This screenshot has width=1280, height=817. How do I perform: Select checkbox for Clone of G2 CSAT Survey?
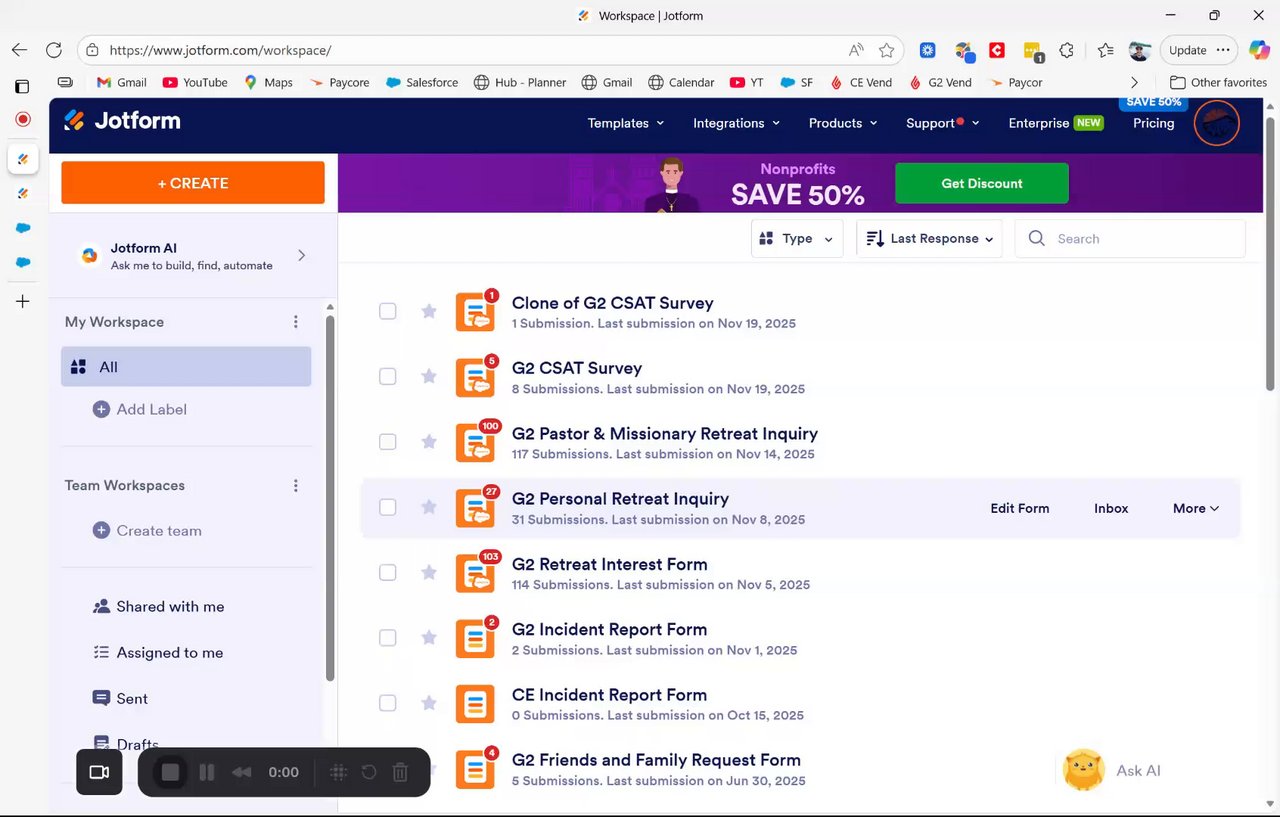tap(387, 311)
